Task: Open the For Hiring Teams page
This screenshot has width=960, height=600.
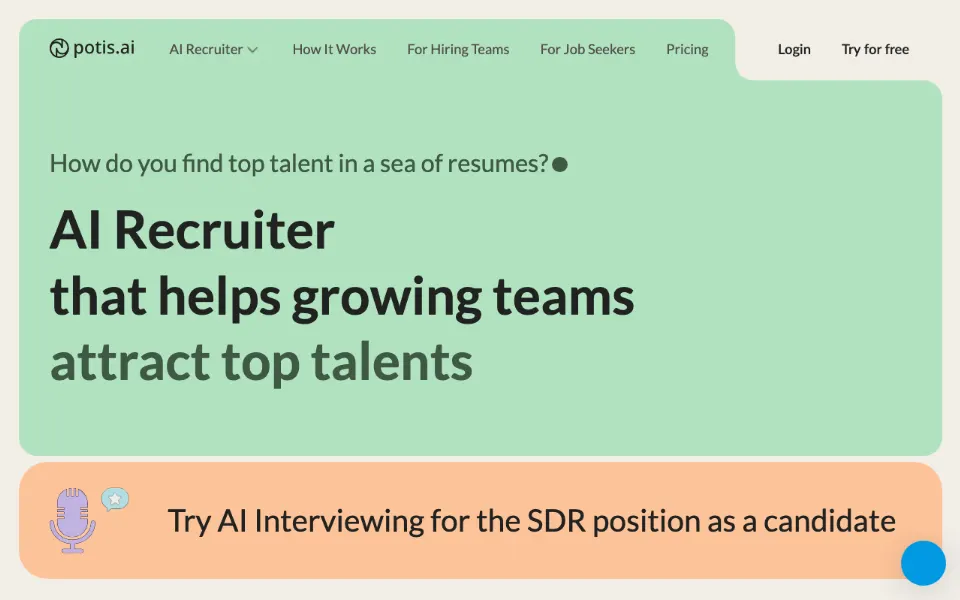Action: tap(458, 49)
